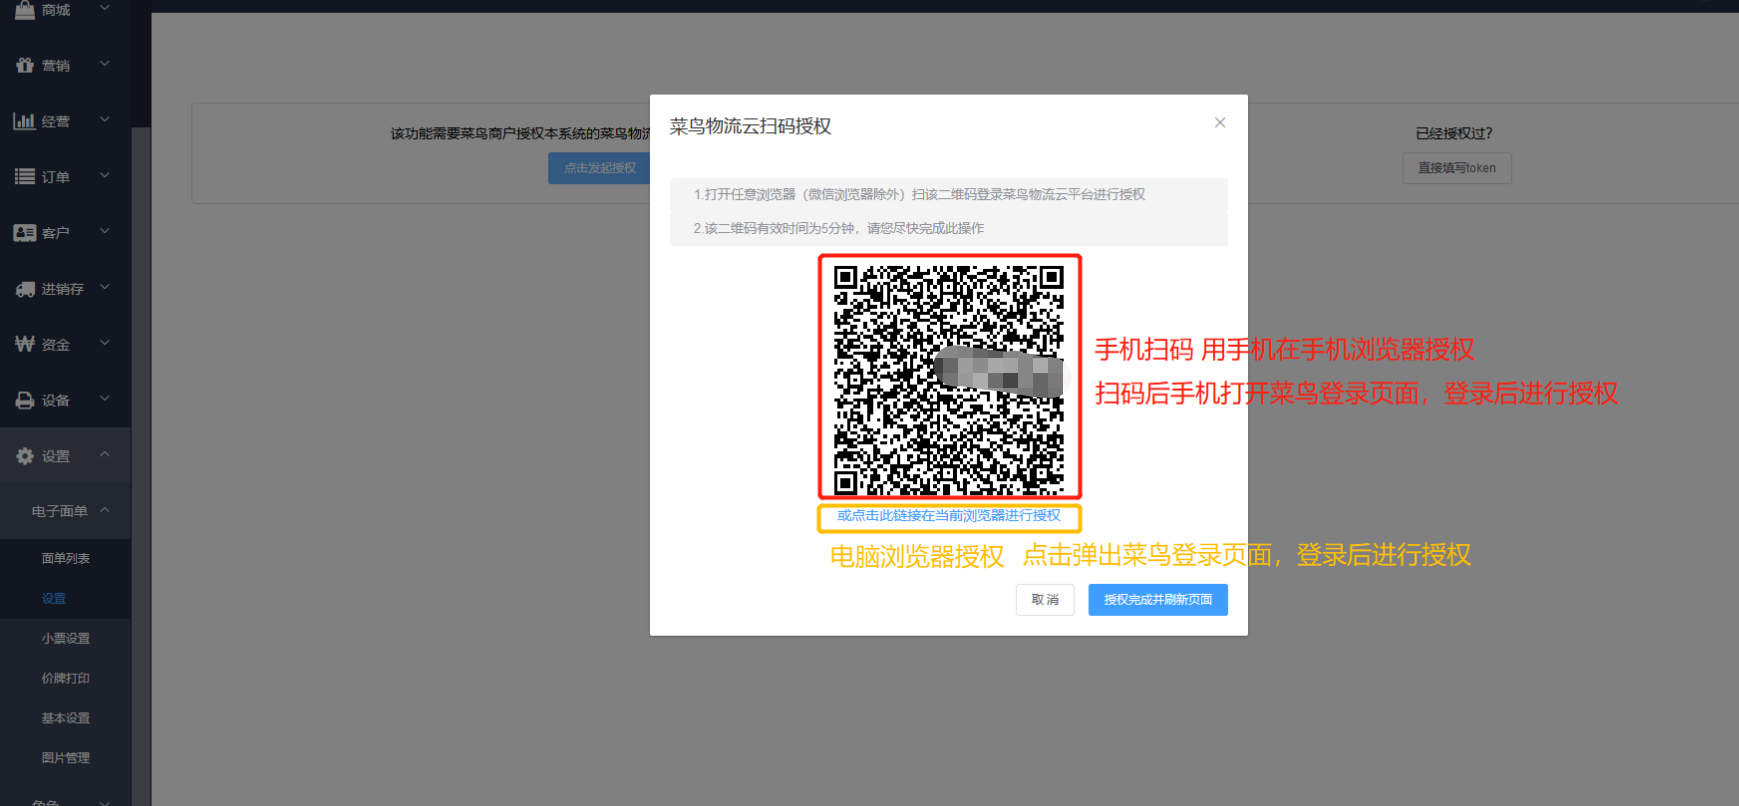Click the QR code image
The height and width of the screenshot is (806, 1739).
coord(949,379)
